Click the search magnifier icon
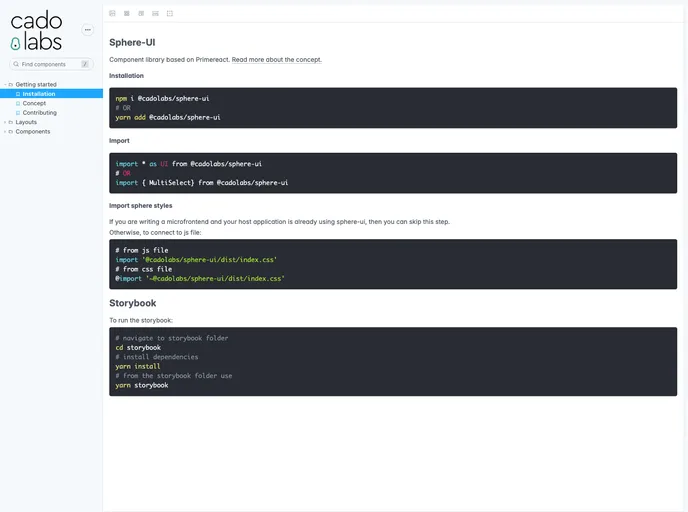The height and width of the screenshot is (512, 688). coord(16,64)
